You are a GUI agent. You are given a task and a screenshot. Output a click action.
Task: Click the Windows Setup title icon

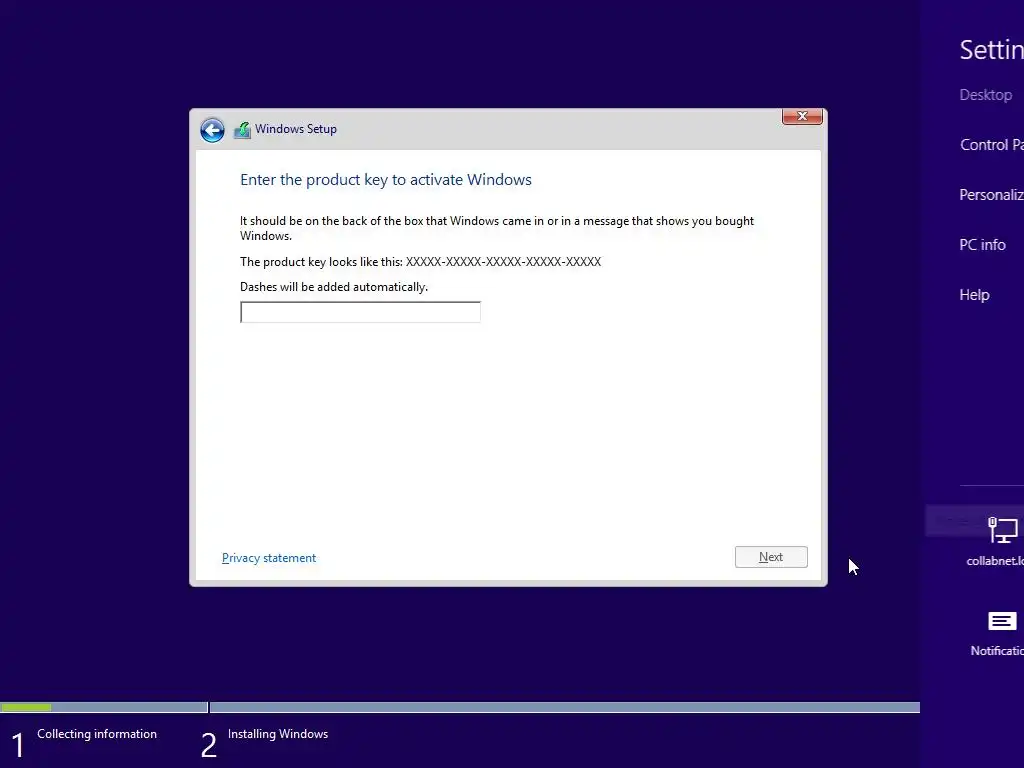(x=242, y=130)
